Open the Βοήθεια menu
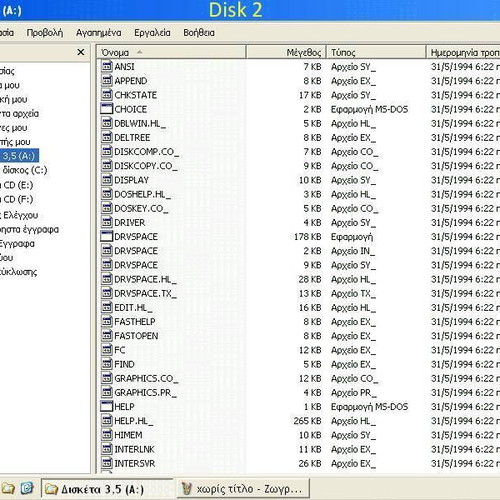The width and height of the screenshot is (500, 500). pos(199,33)
